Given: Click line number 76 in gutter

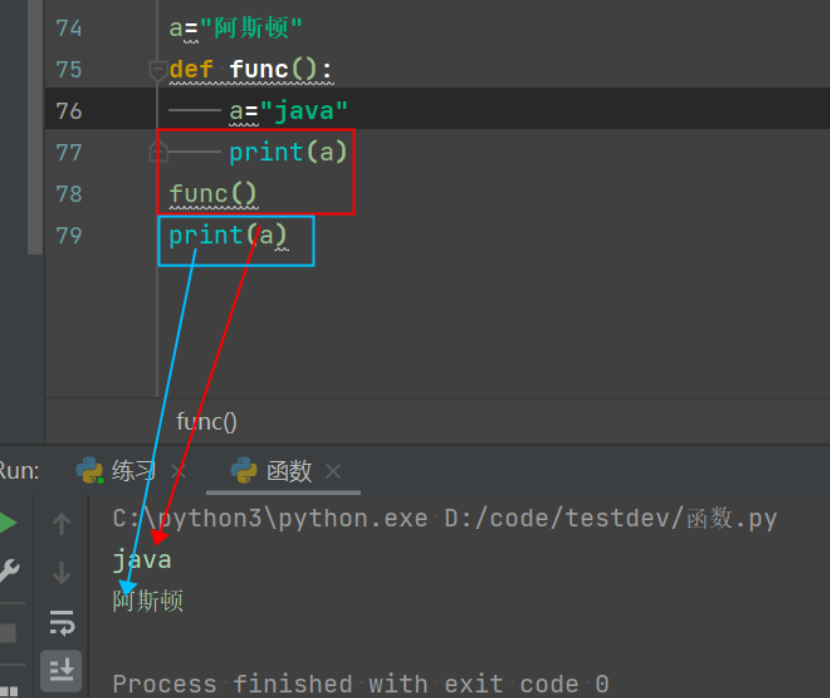Looking at the screenshot, I should pos(69,110).
